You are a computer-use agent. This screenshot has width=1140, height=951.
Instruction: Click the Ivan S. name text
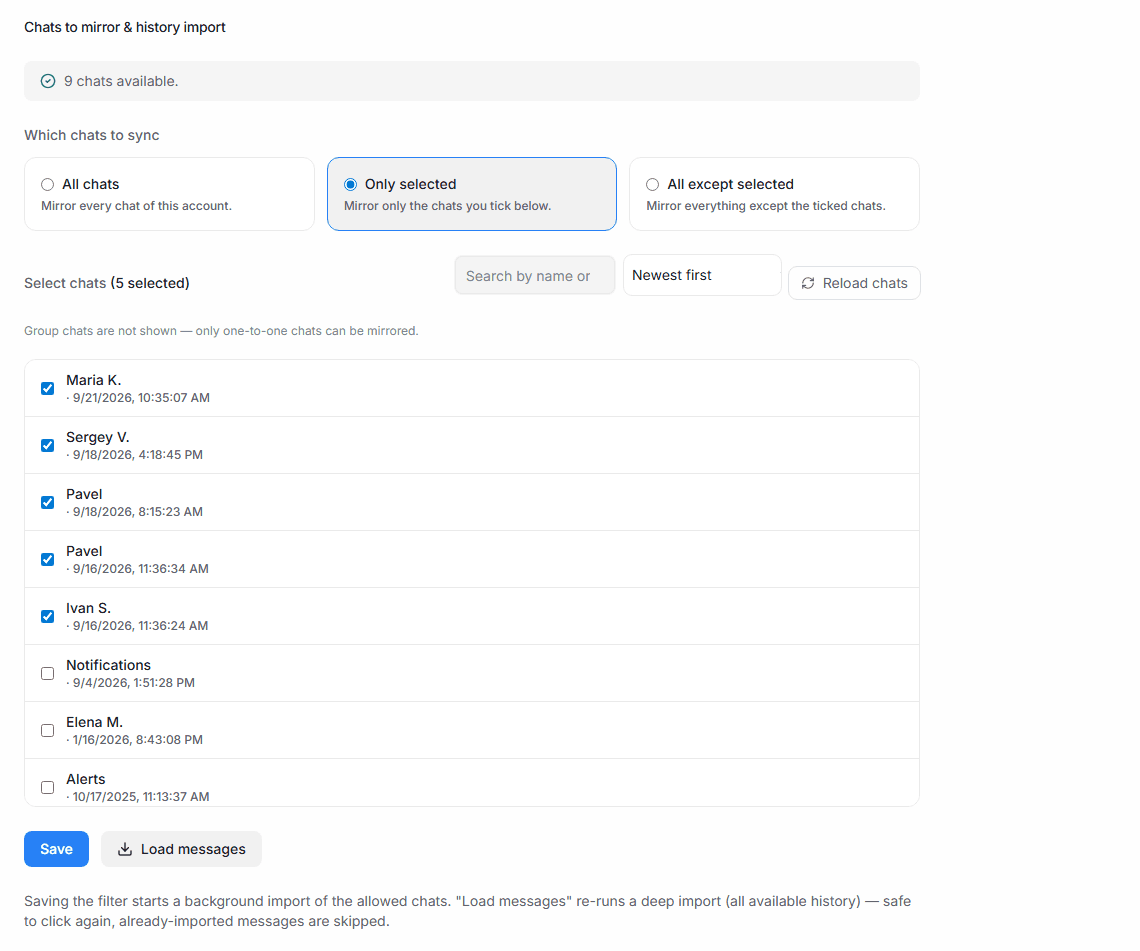click(x=89, y=609)
